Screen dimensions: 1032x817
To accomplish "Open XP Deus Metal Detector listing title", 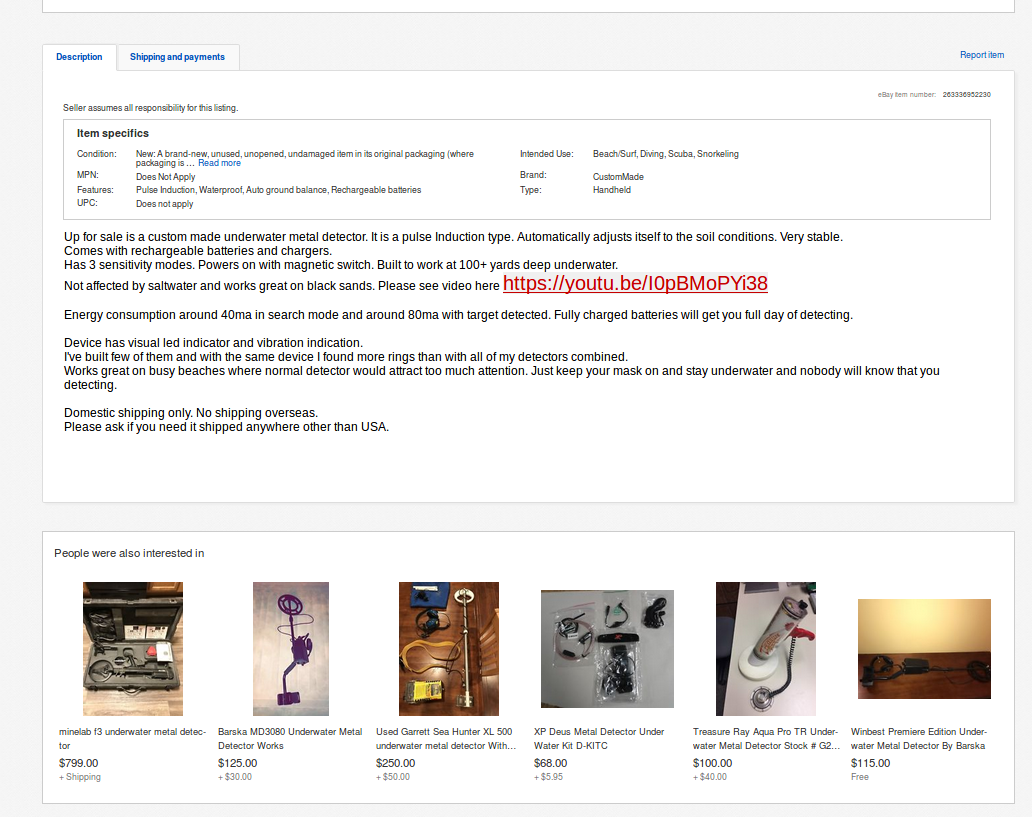I will click(x=599, y=739).
